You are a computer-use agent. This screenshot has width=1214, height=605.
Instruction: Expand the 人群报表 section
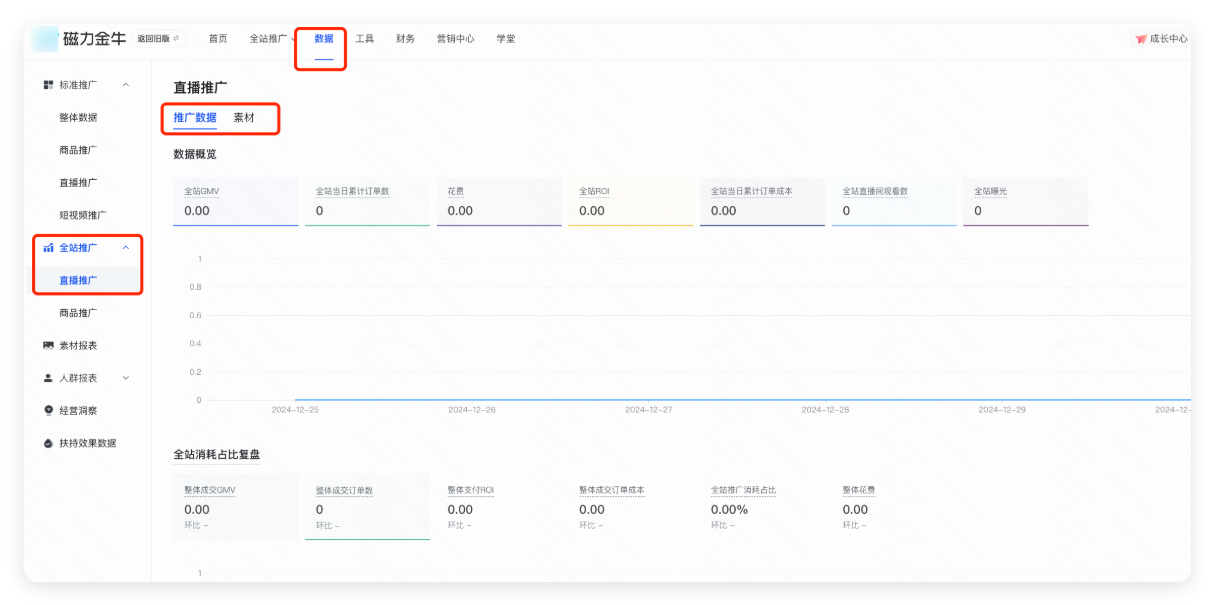click(x=126, y=378)
